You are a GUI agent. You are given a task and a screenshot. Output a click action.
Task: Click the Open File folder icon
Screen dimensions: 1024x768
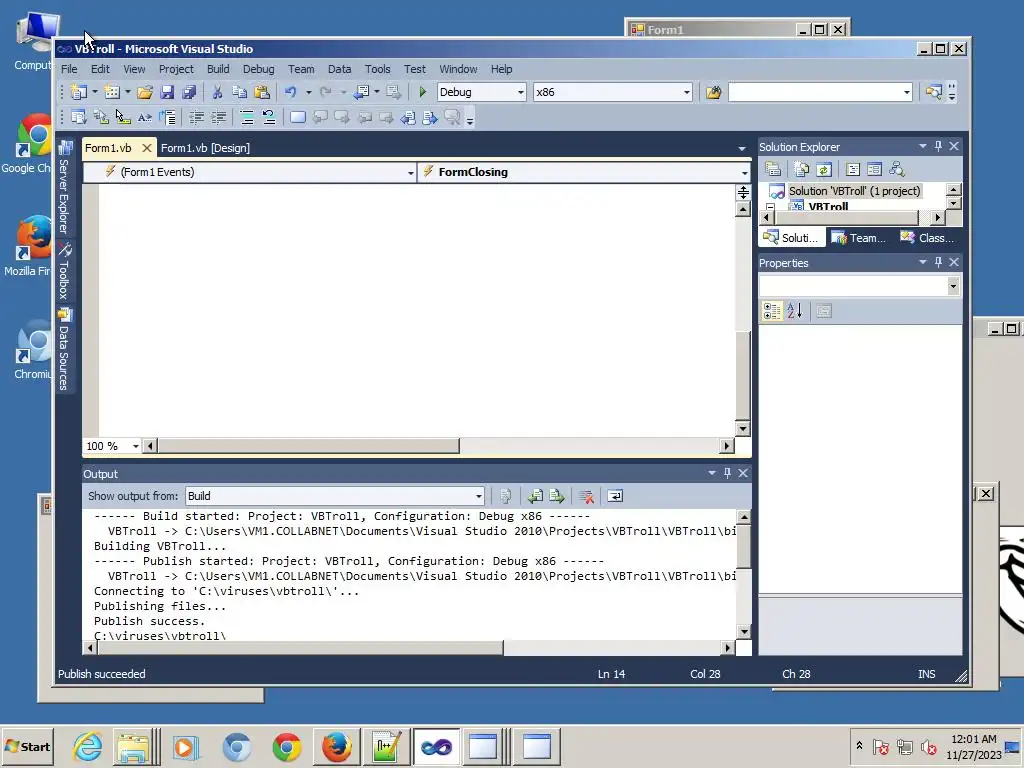145,92
